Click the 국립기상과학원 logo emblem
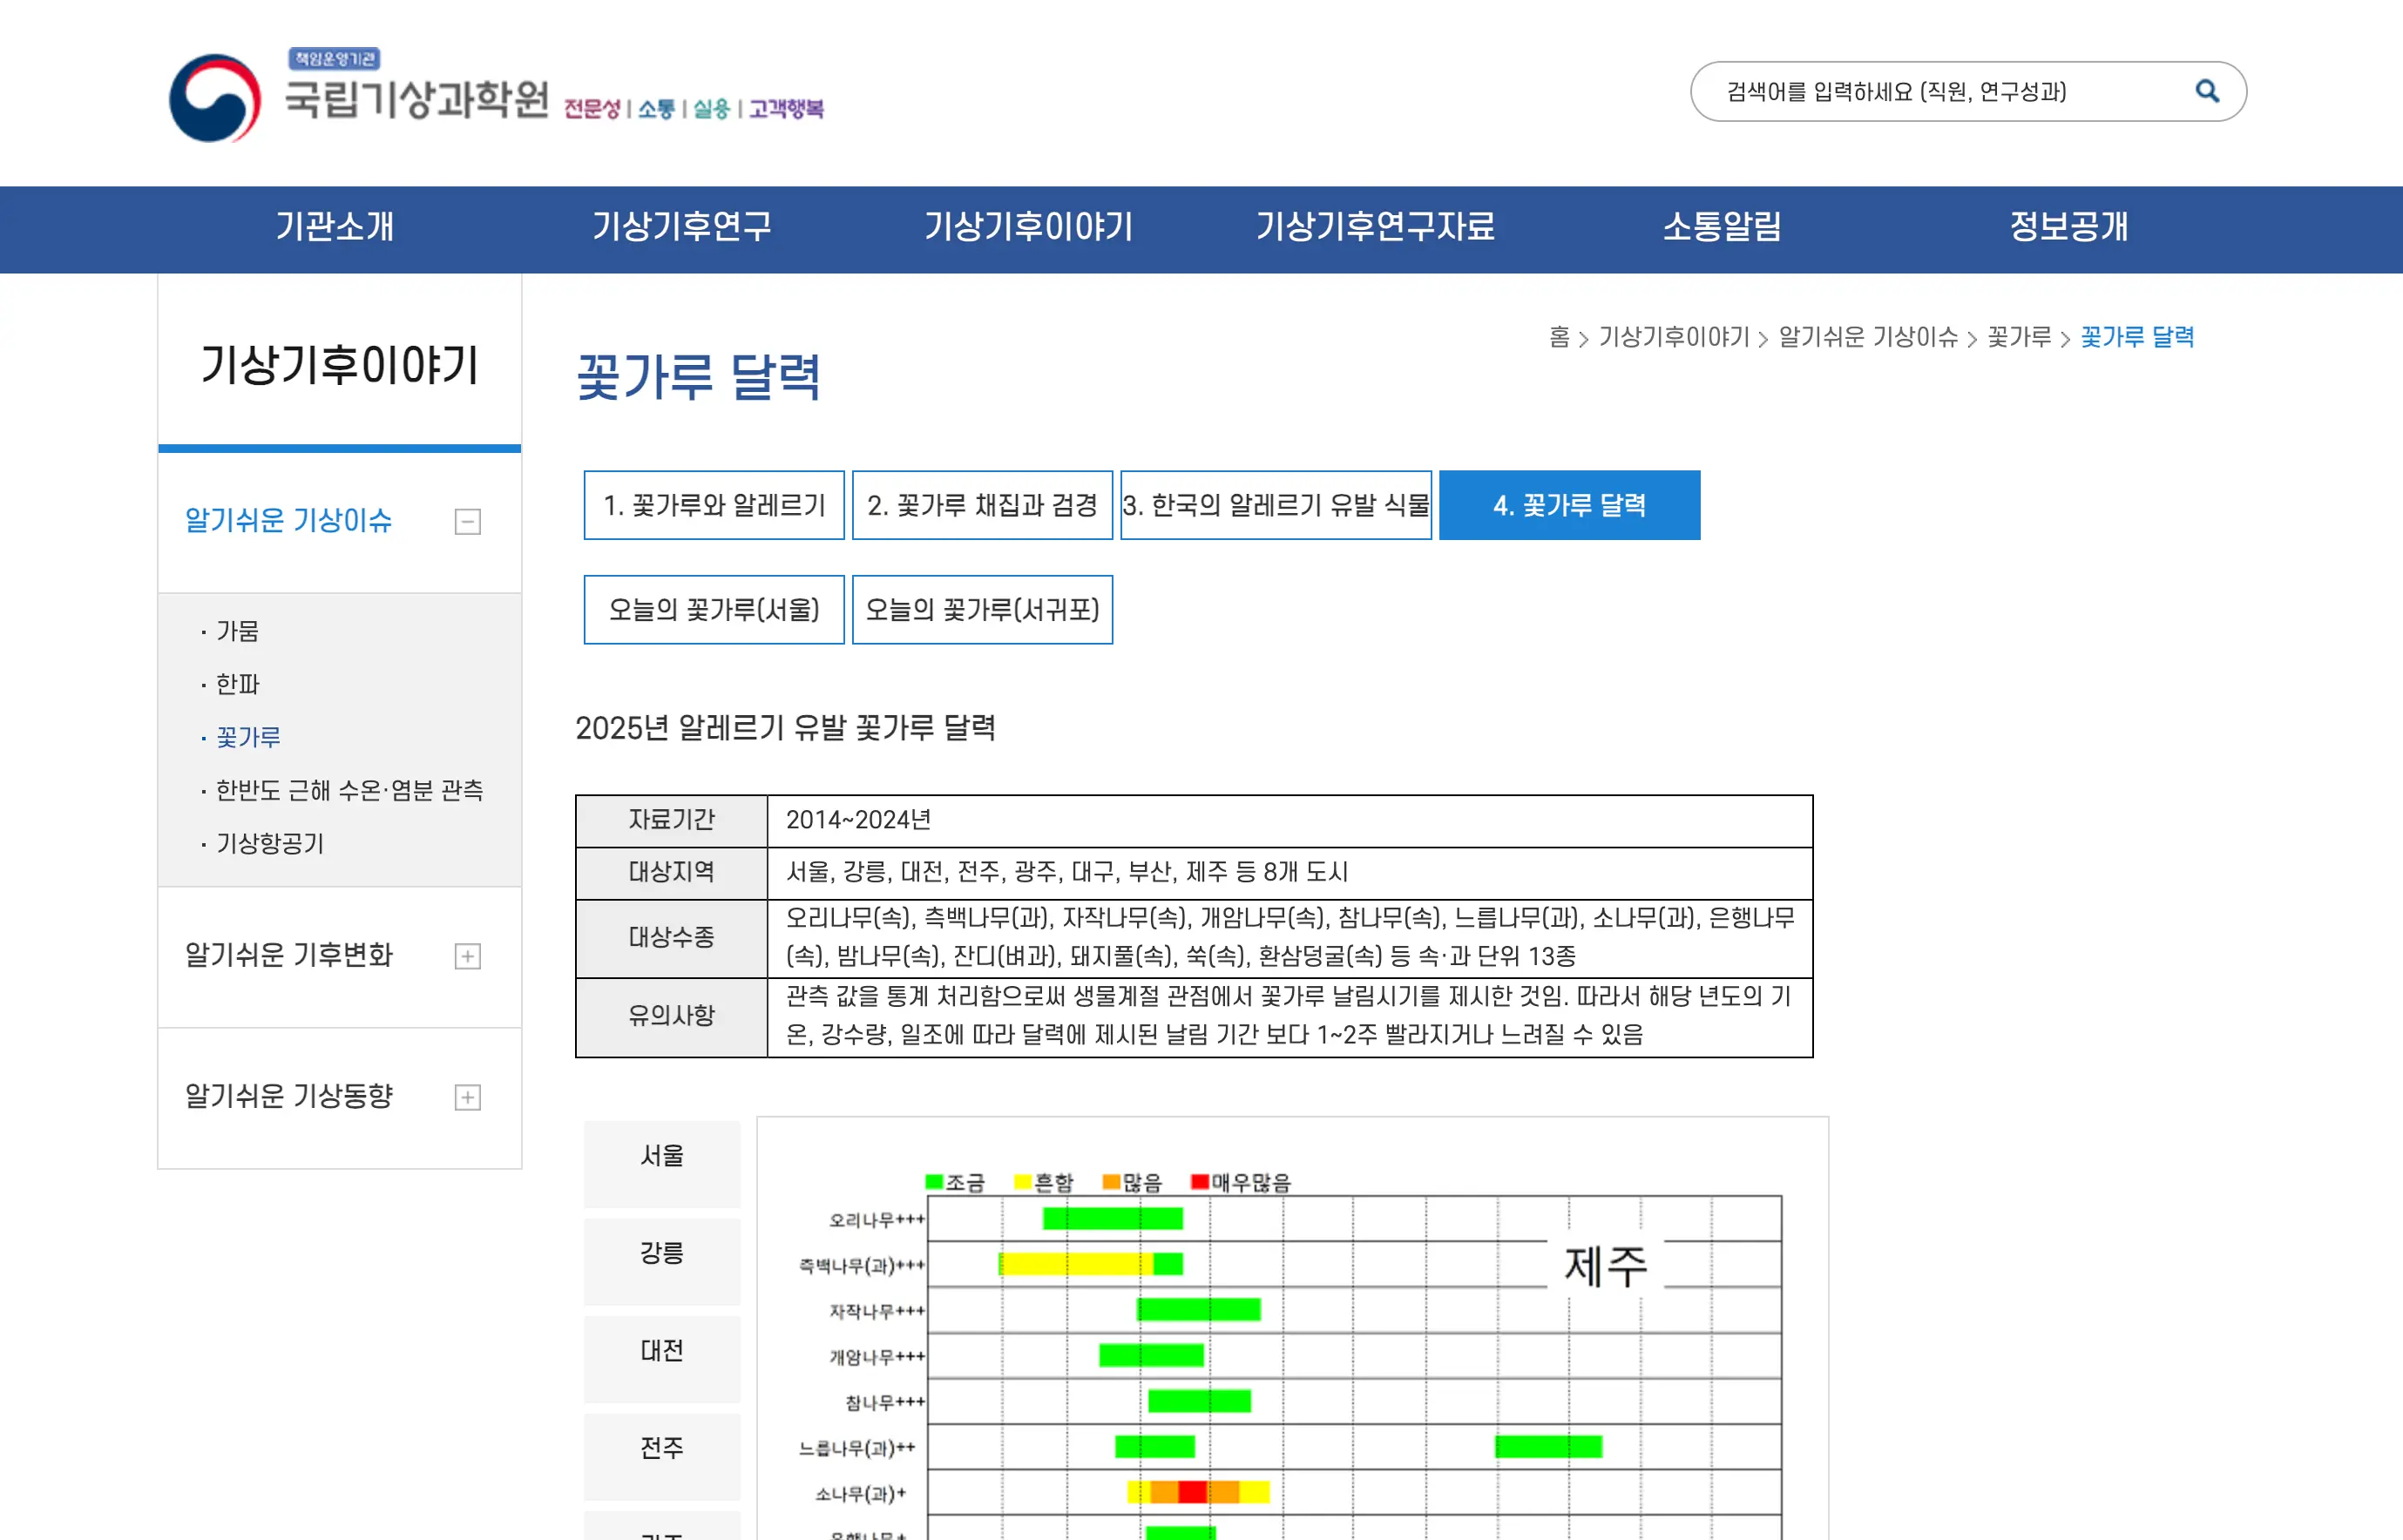The image size is (2403, 1540). click(x=215, y=98)
